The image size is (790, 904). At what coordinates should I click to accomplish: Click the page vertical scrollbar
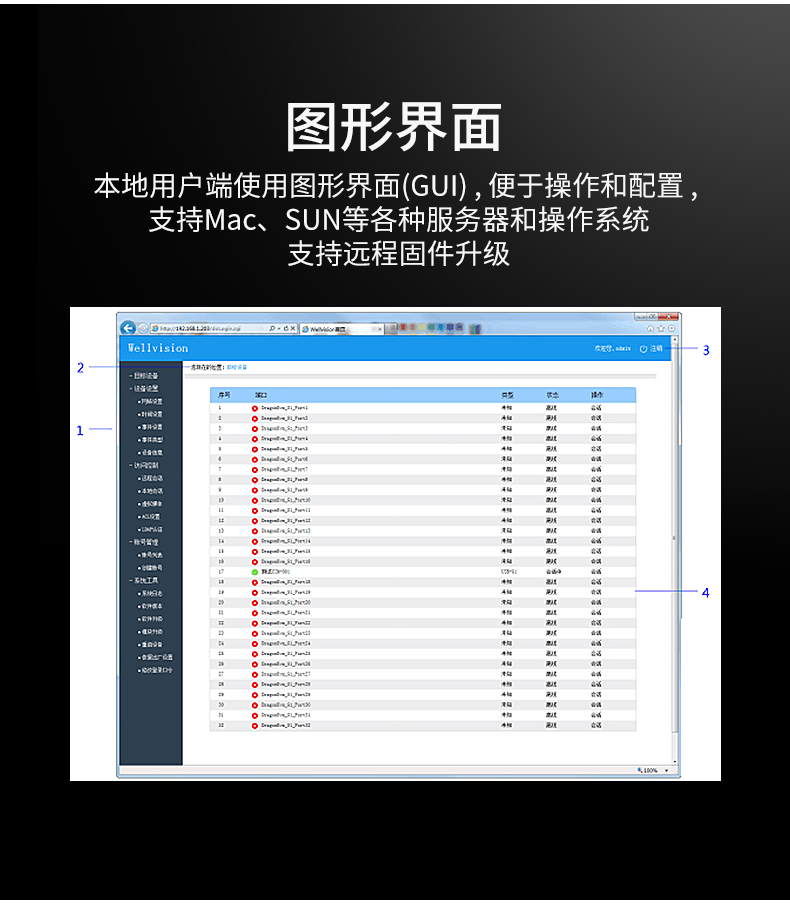675,553
